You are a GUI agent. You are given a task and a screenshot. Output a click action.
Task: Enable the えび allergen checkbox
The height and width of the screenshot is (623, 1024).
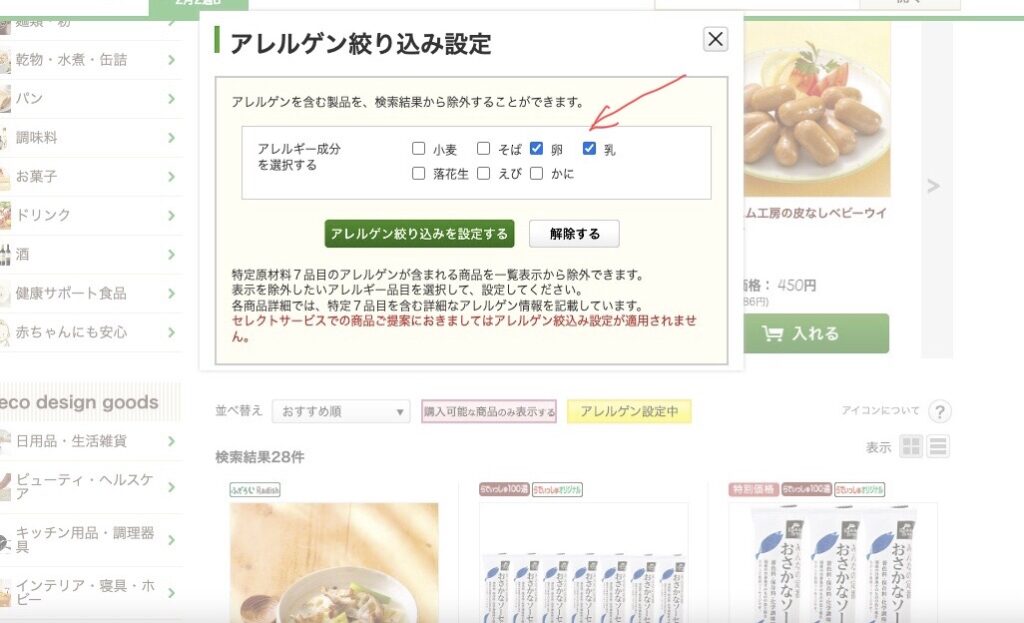tap(483, 173)
